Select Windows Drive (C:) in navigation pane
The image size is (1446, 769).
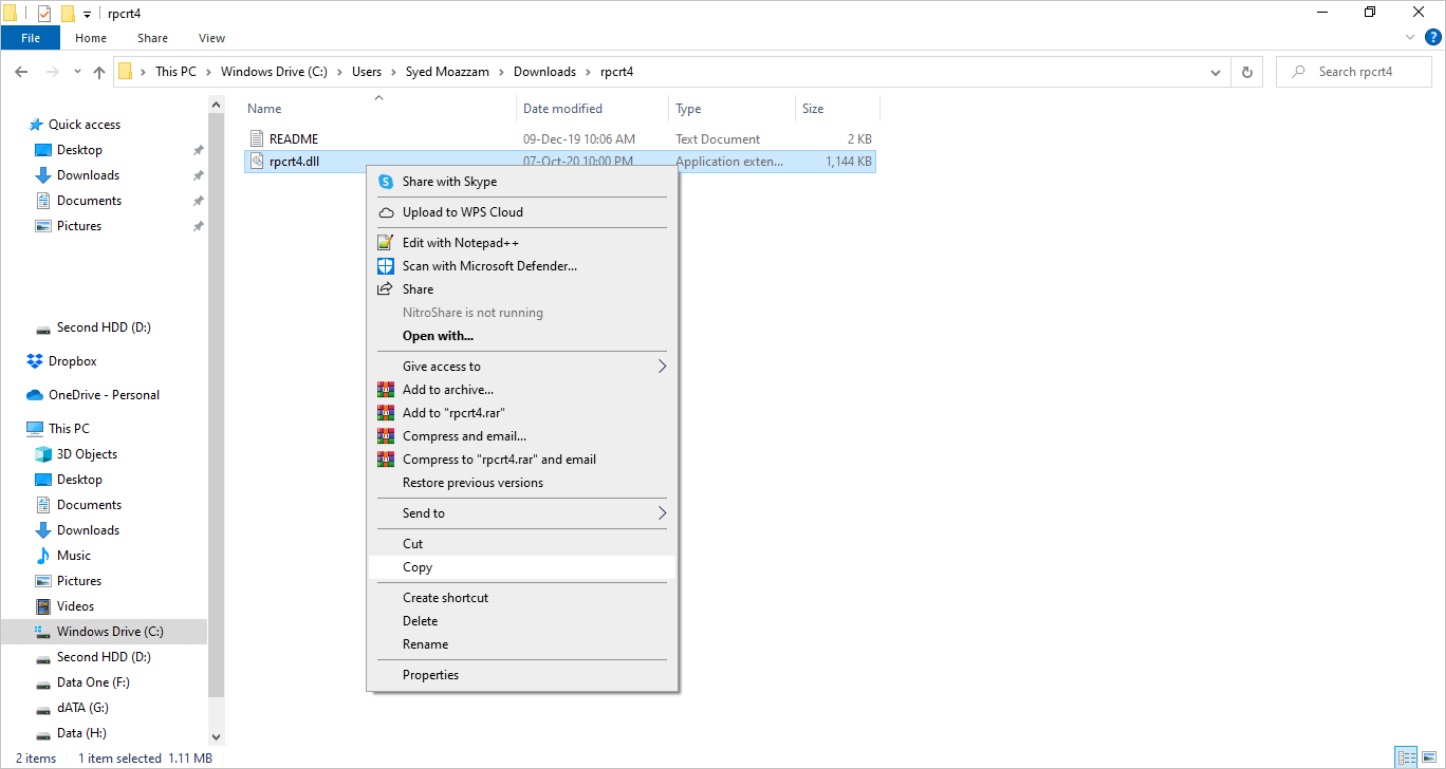tap(109, 632)
